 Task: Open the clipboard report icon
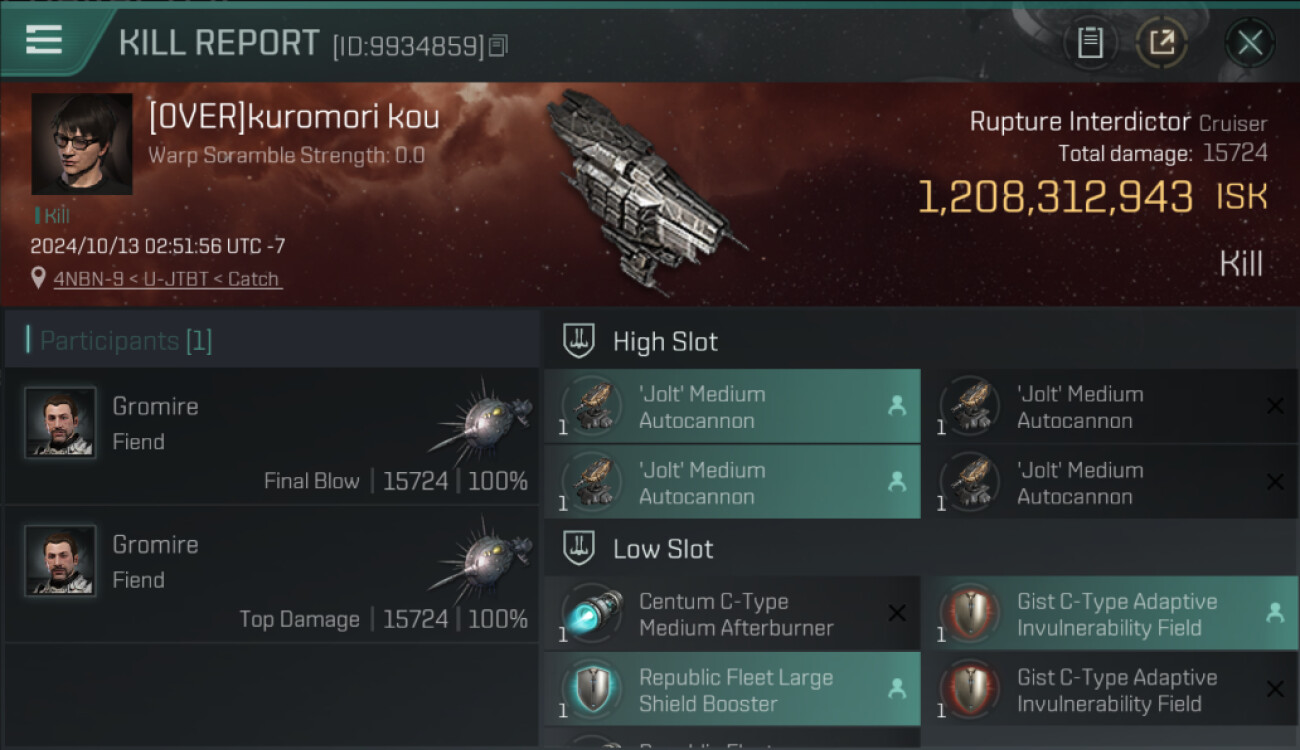click(x=1090, y=43)
